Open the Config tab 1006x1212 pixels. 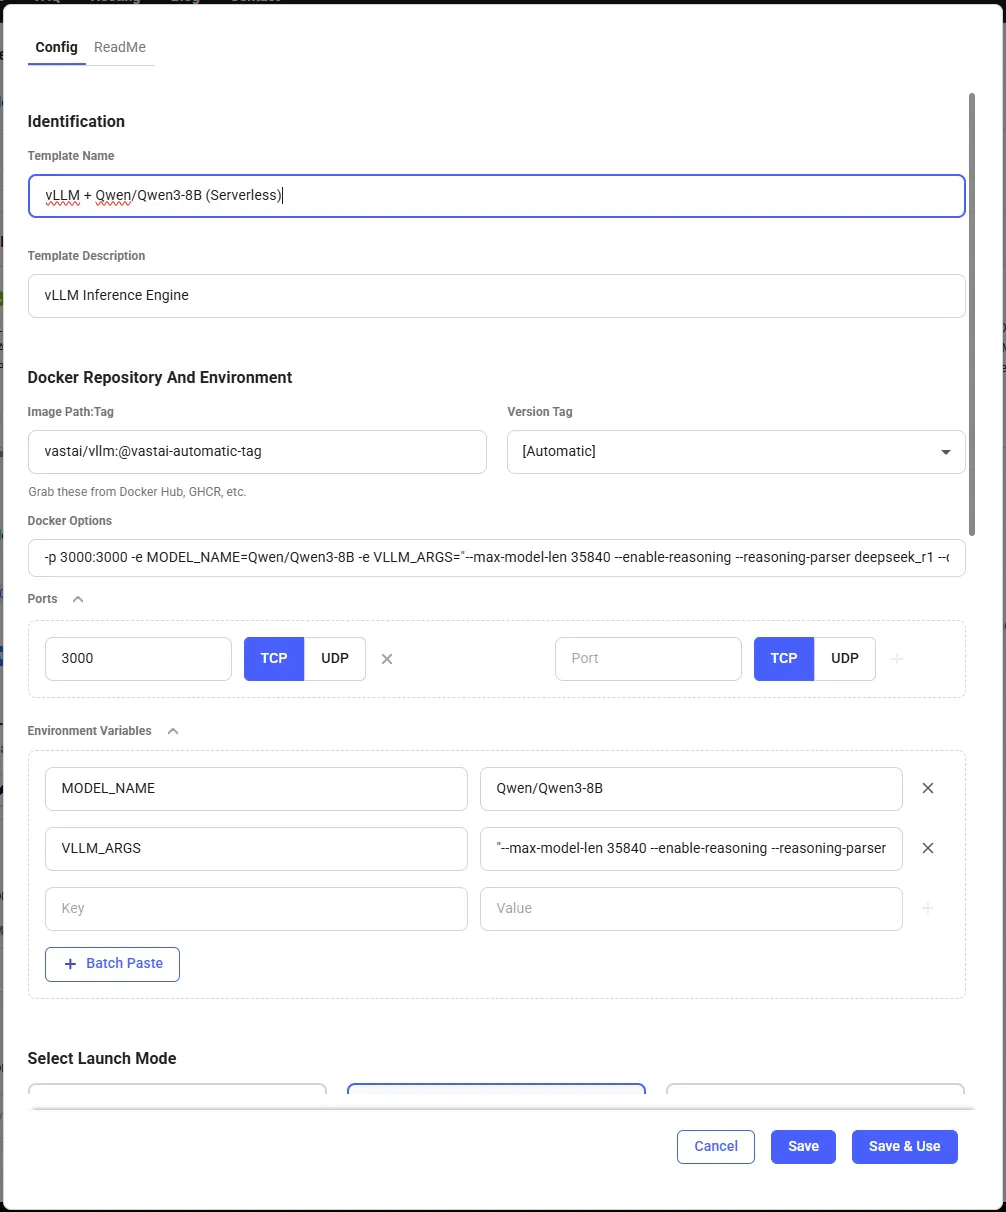[56, 47]
